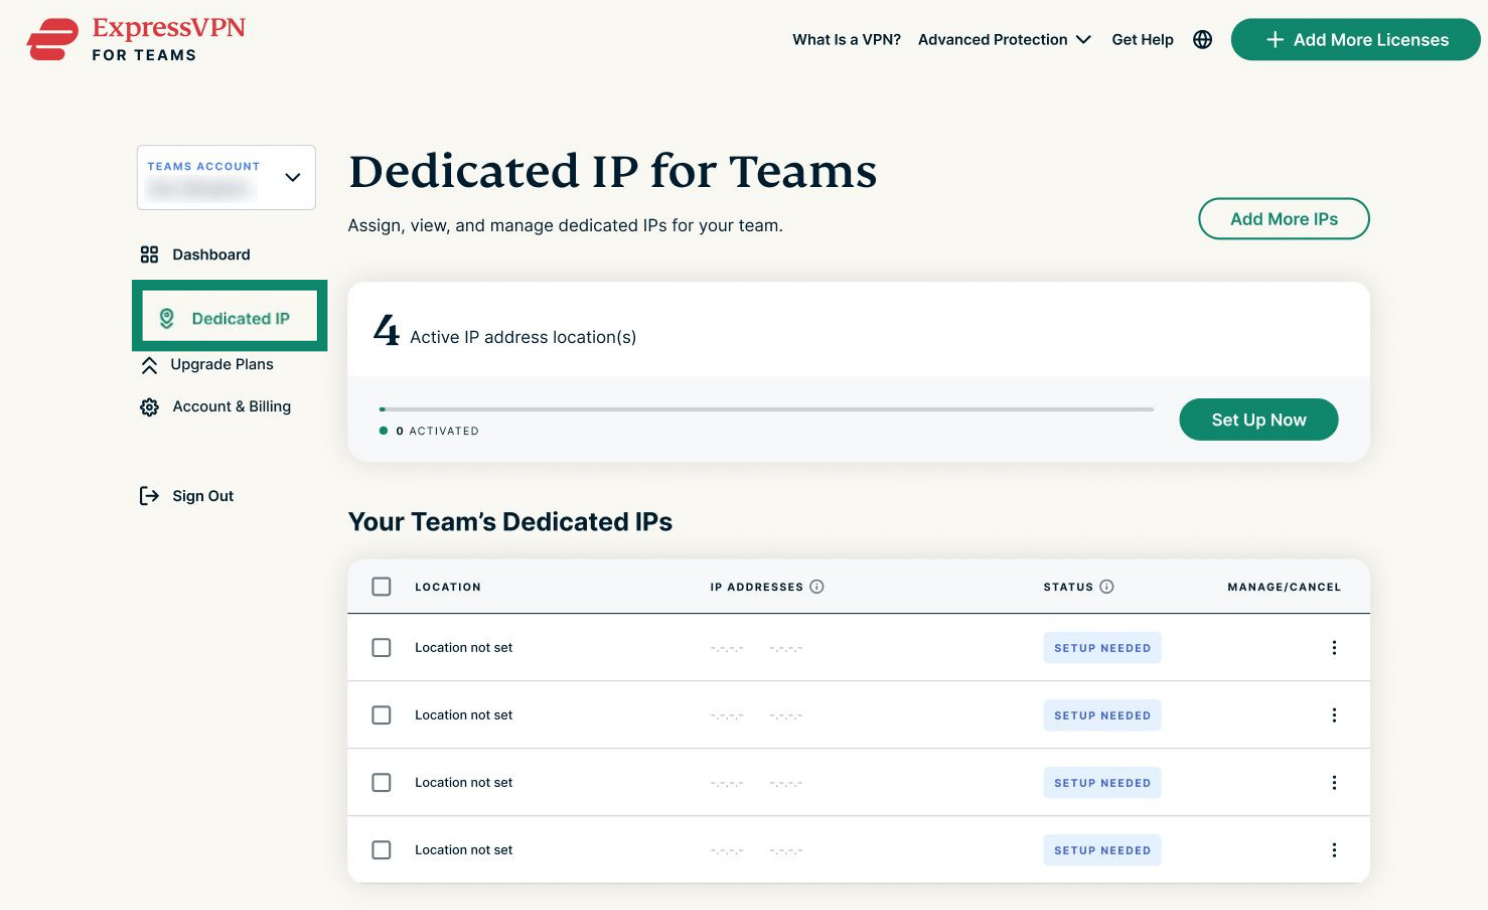Click the Setup Needed badge in the second row
This screenshot has width=1488, height=910.
1102,715
